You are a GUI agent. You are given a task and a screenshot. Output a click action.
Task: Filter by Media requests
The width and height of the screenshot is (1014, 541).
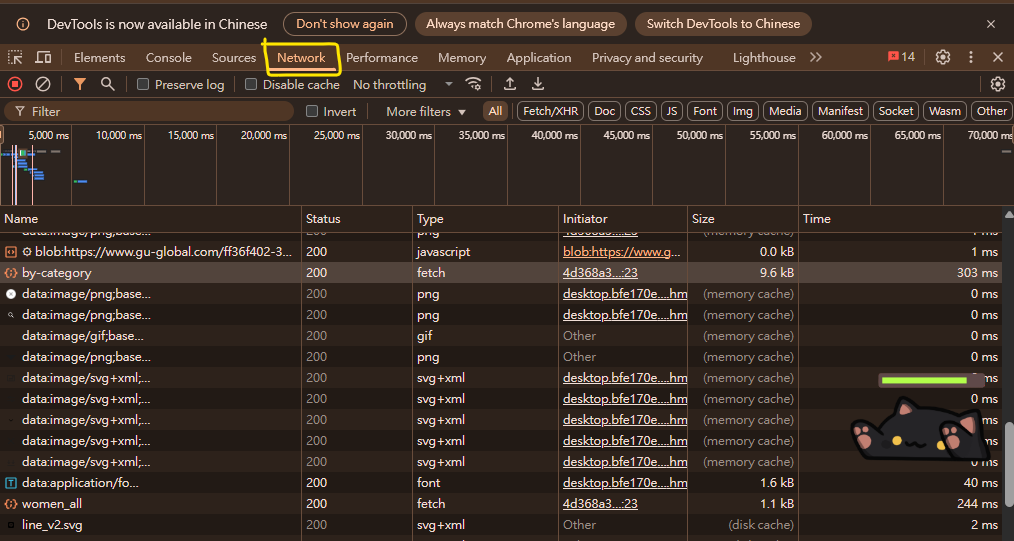click(x=785, y=111)
